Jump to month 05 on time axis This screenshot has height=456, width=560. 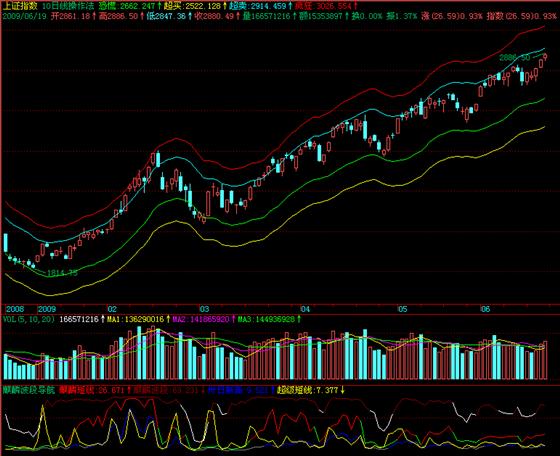[402, 309]
